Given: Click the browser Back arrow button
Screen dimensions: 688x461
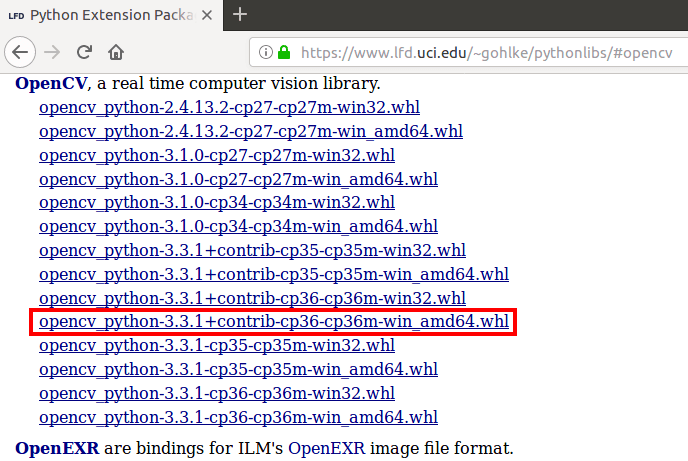Looking at the screenshot, I should pos(20,52).
